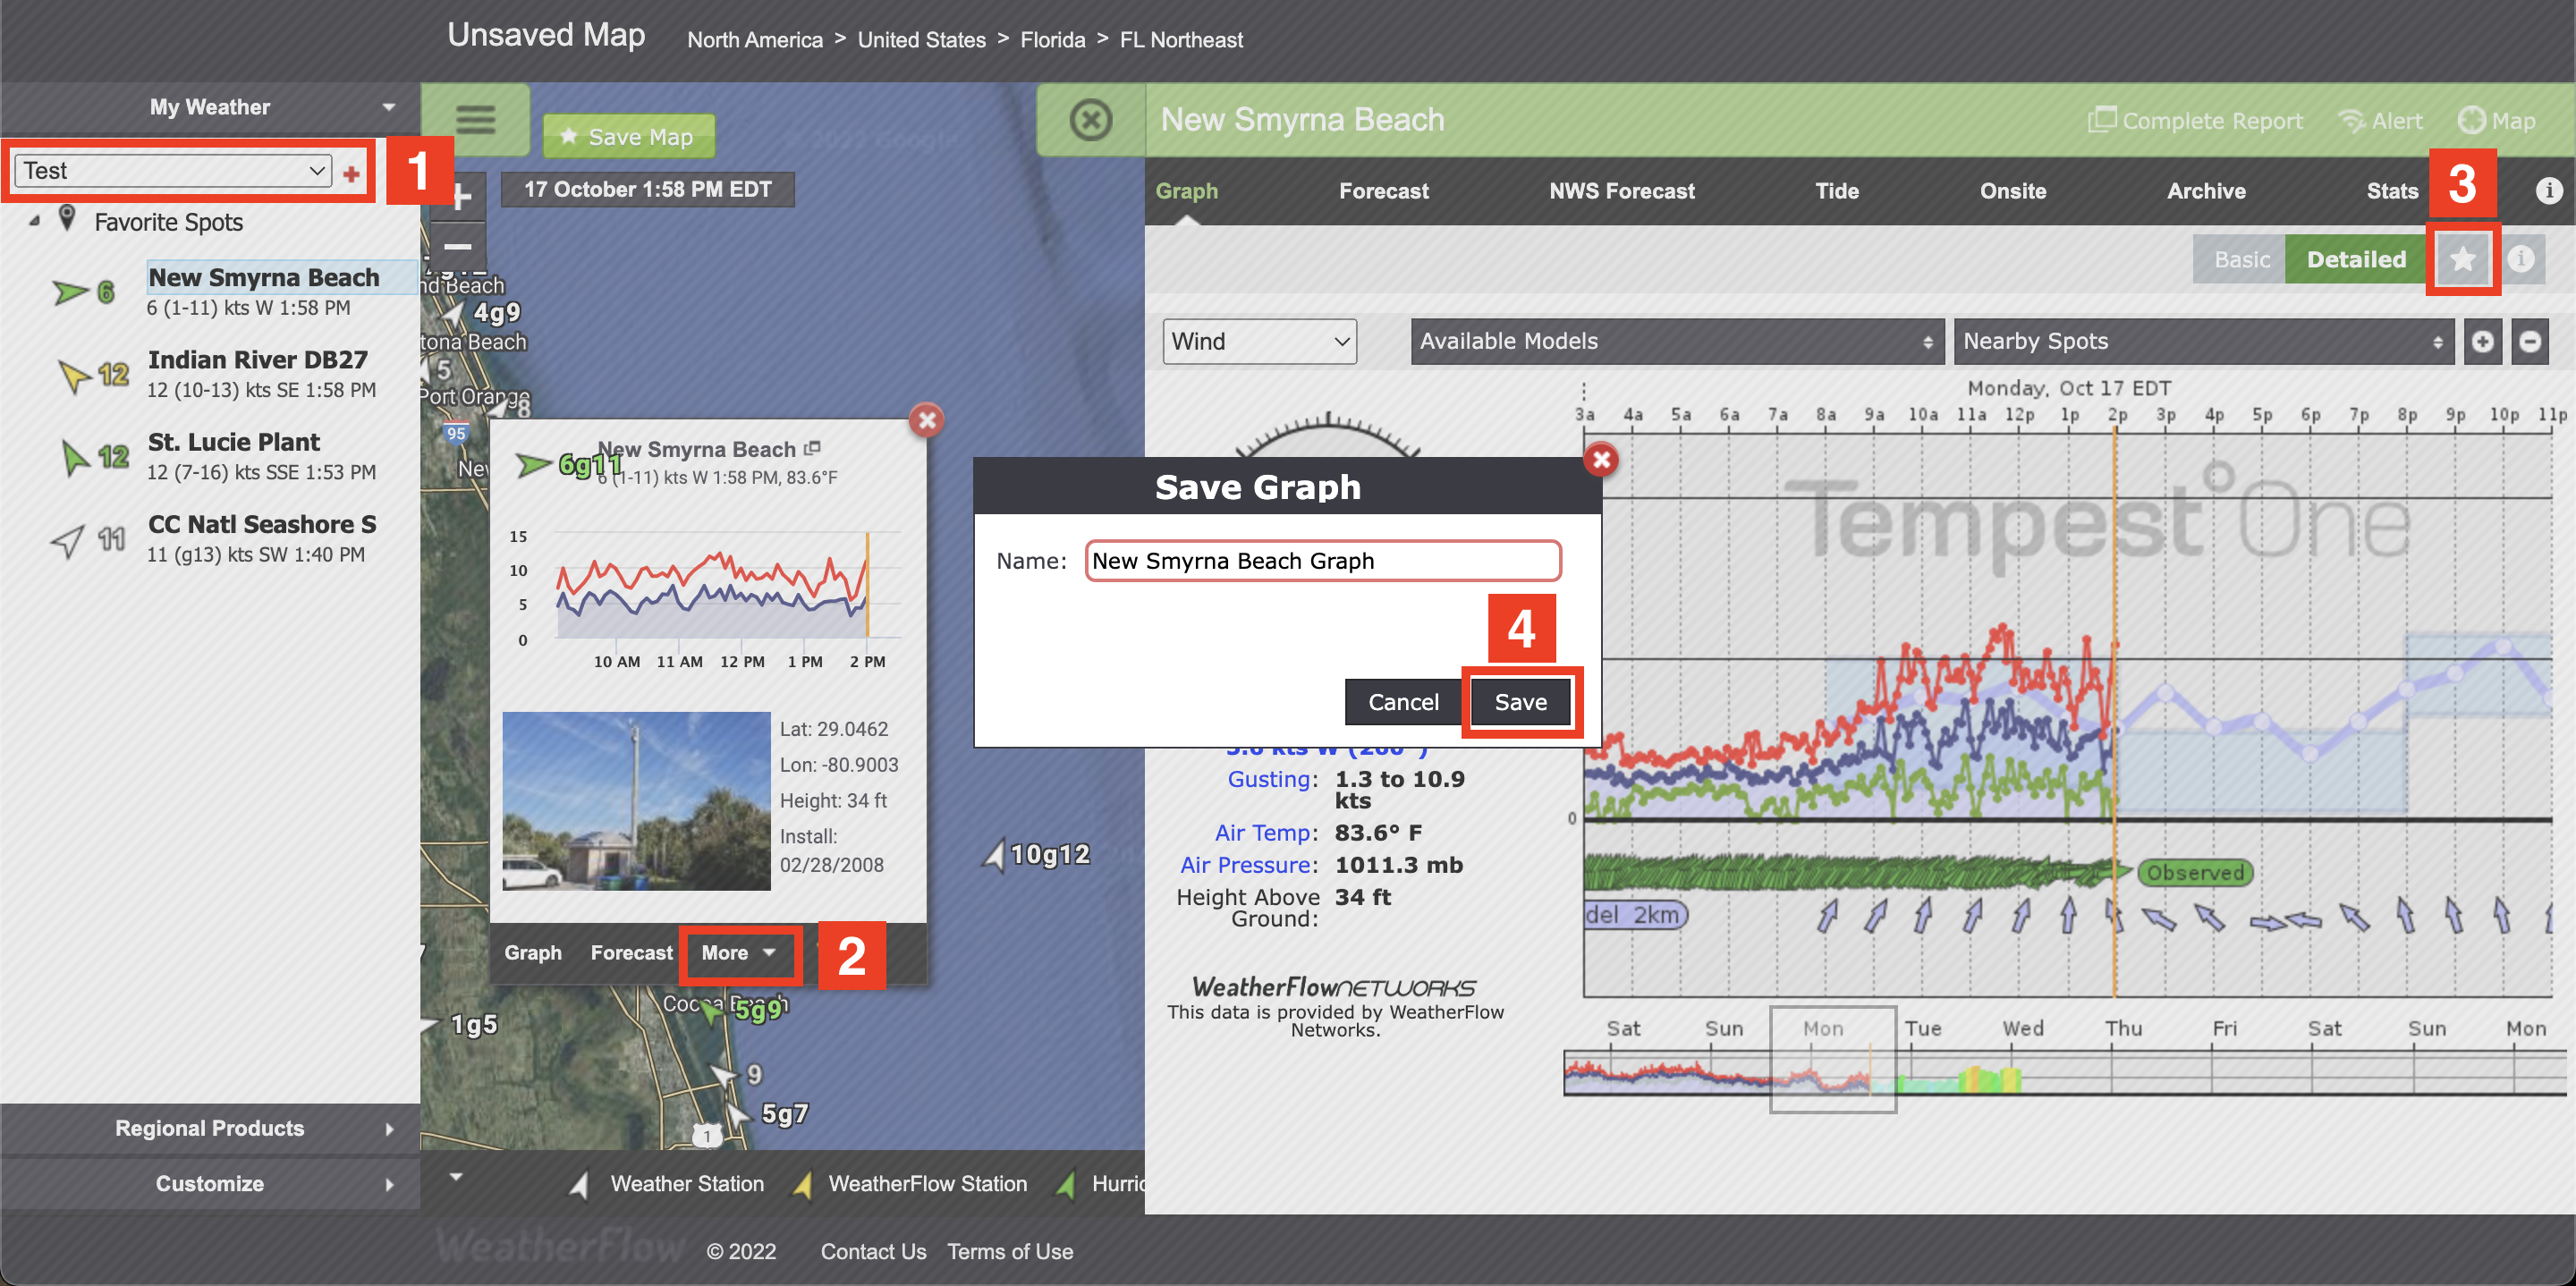The image size is (2576, 1286).
Task: Click Florida in the breadcrumb
Action: 1052,40
